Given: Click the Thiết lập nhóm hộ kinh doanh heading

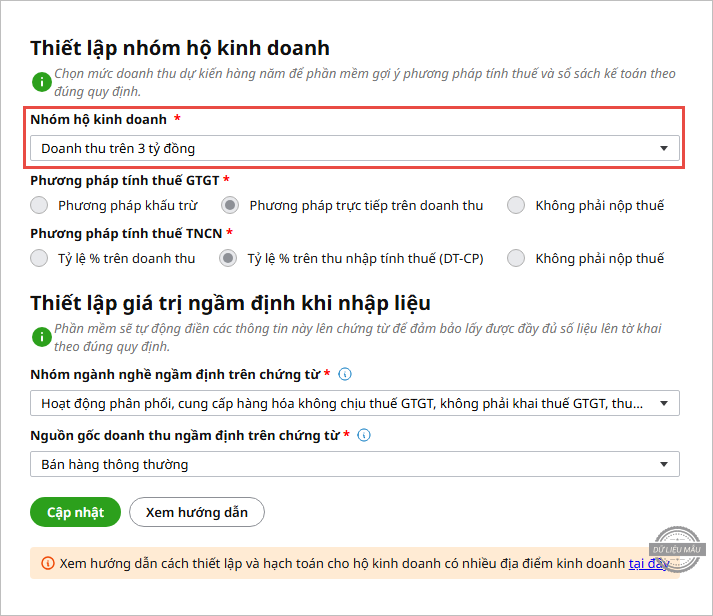Looking at the screenshot, I should tap(180, 48).
